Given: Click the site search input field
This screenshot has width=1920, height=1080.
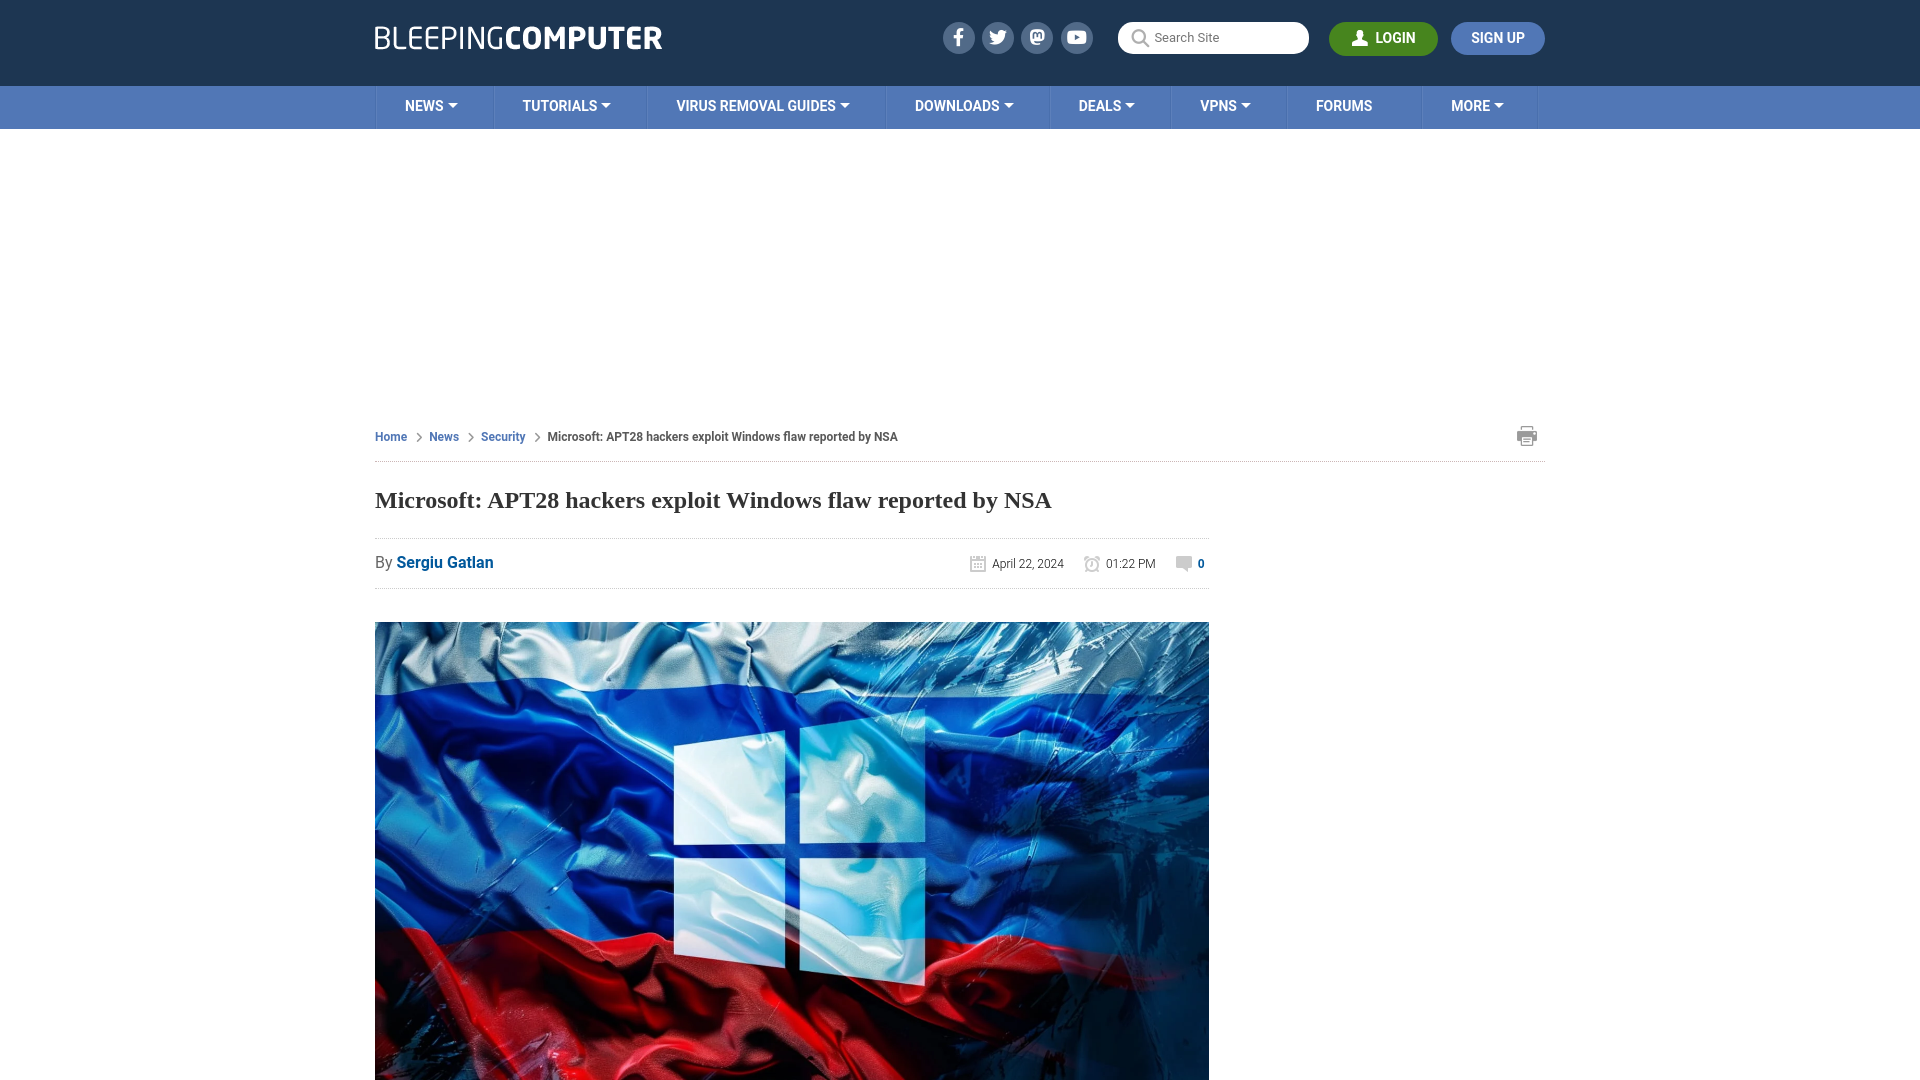Looking at the screenshot, I should [1213, 37].
